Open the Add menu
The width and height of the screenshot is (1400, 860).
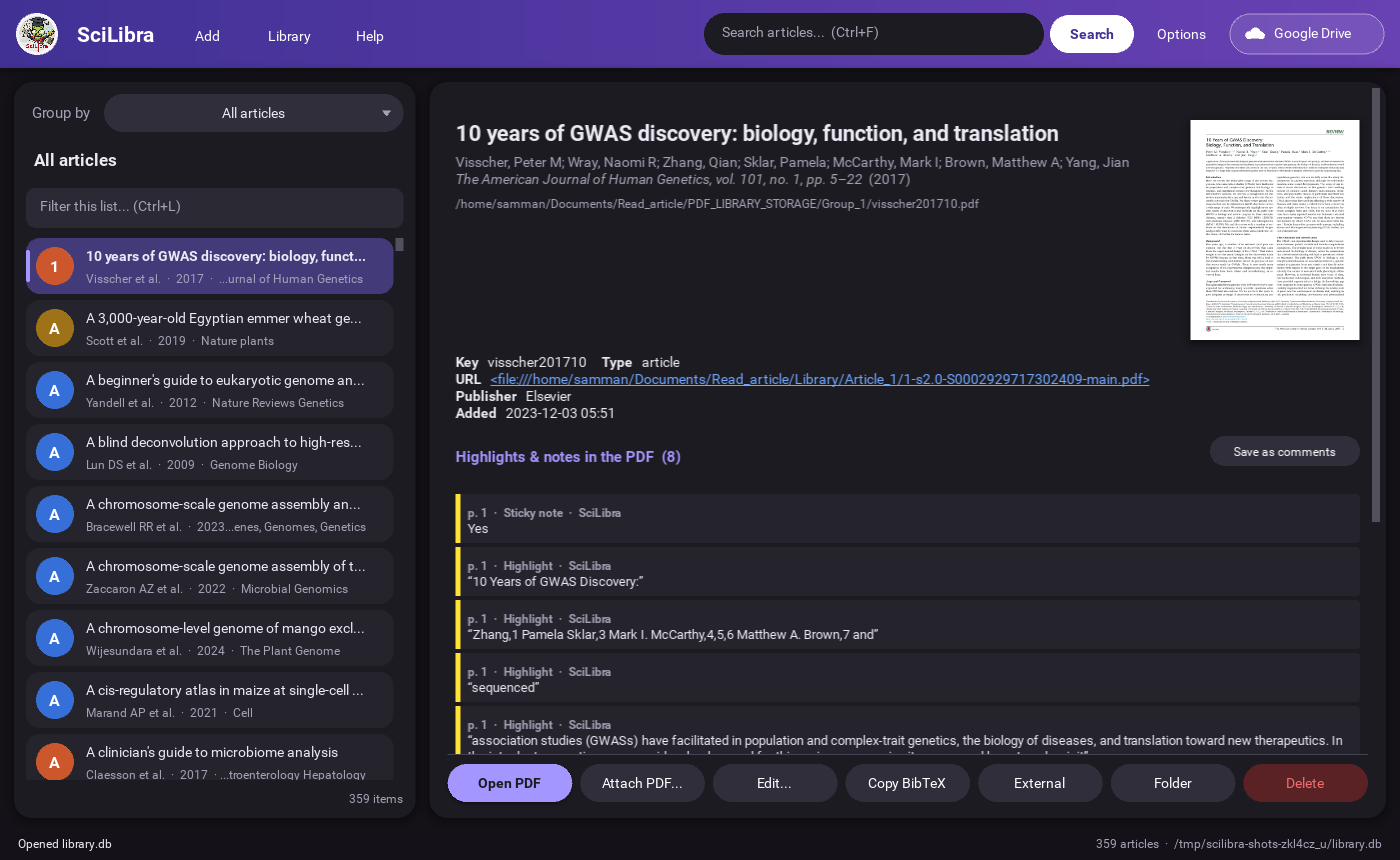click(x=207, y=35)
